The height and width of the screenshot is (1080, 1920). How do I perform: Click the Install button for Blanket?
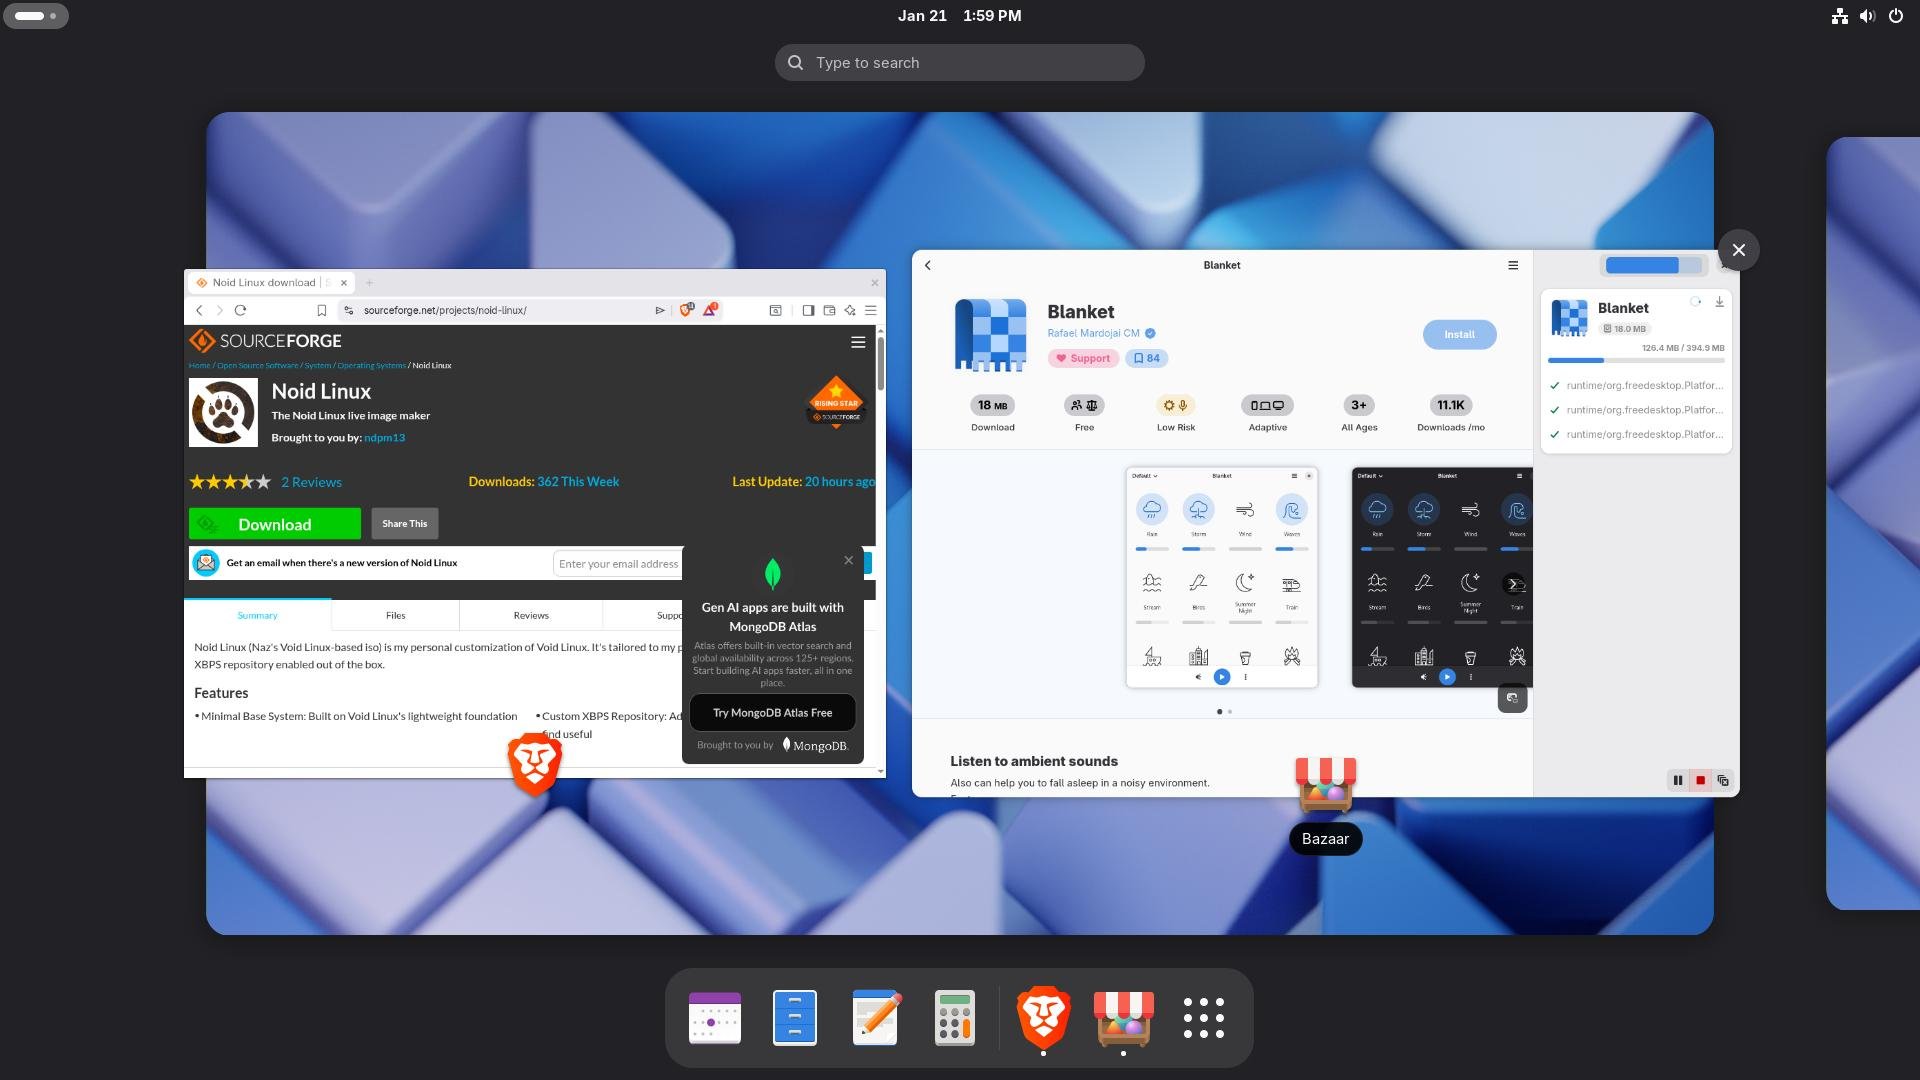(x=1459, y=334)
